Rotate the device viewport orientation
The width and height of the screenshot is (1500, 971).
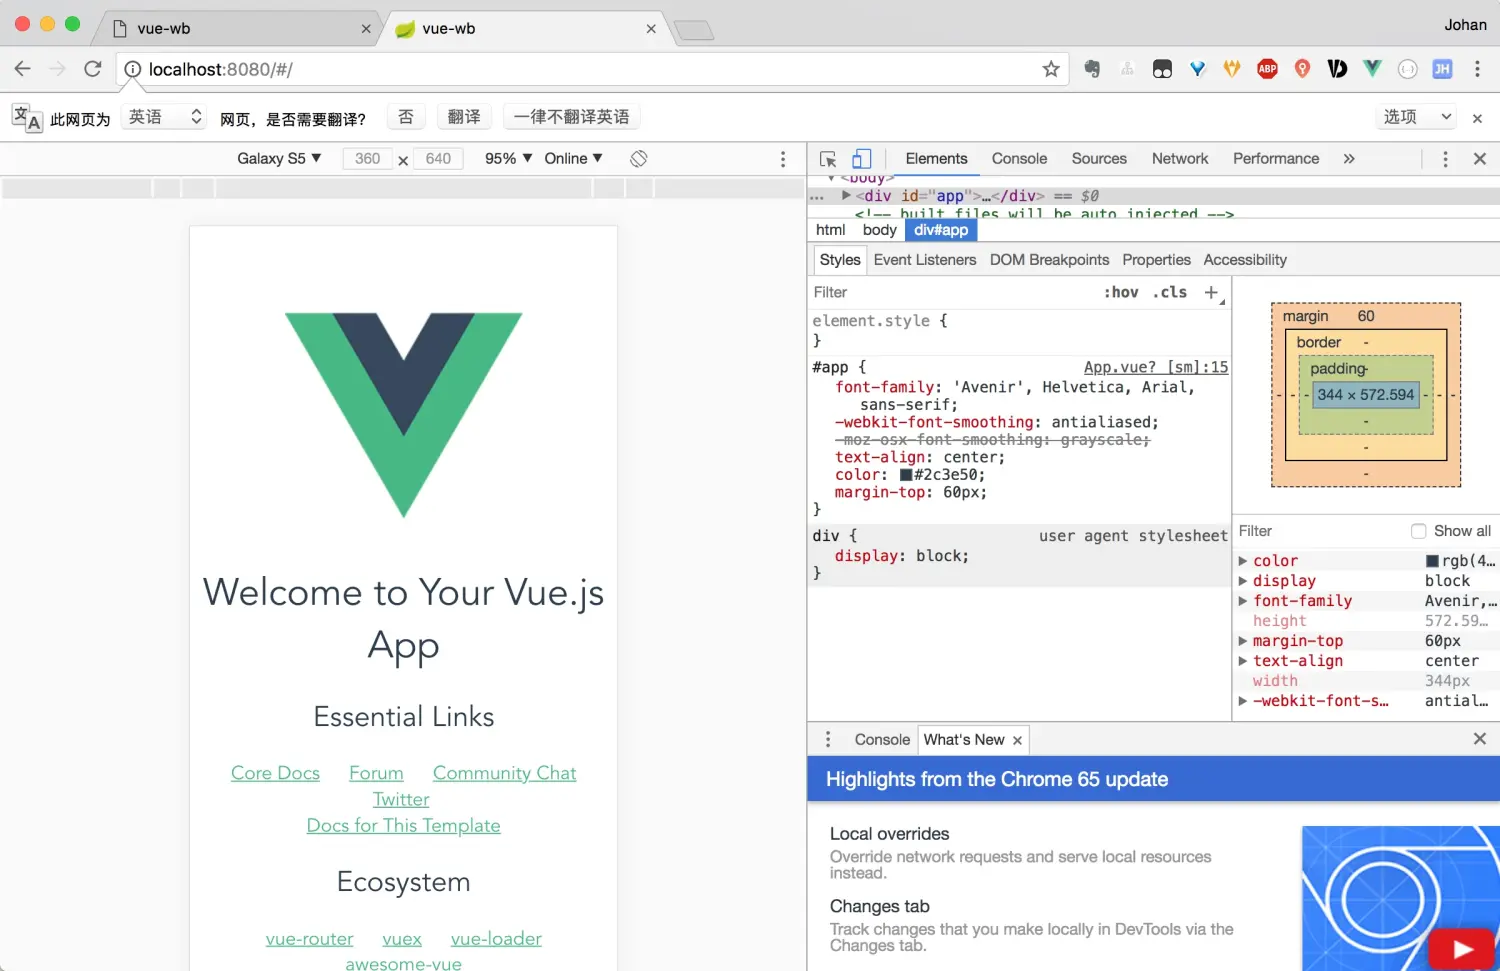point(639,158)
